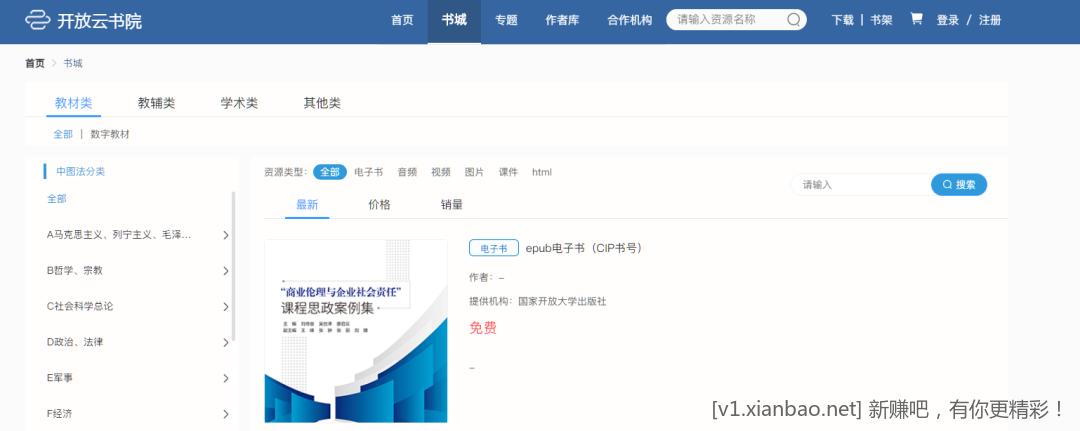
Task: Click the 登录 link in header
Action: 947,20
